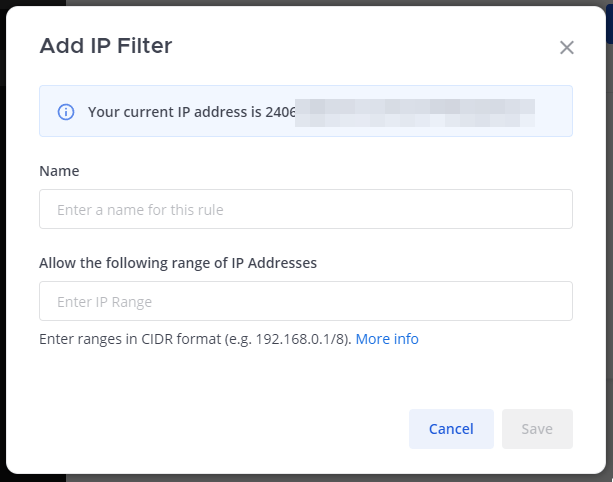Click the Allow the following range label
The width and height of the screenshot is (613, 482).
coord(177,263)
